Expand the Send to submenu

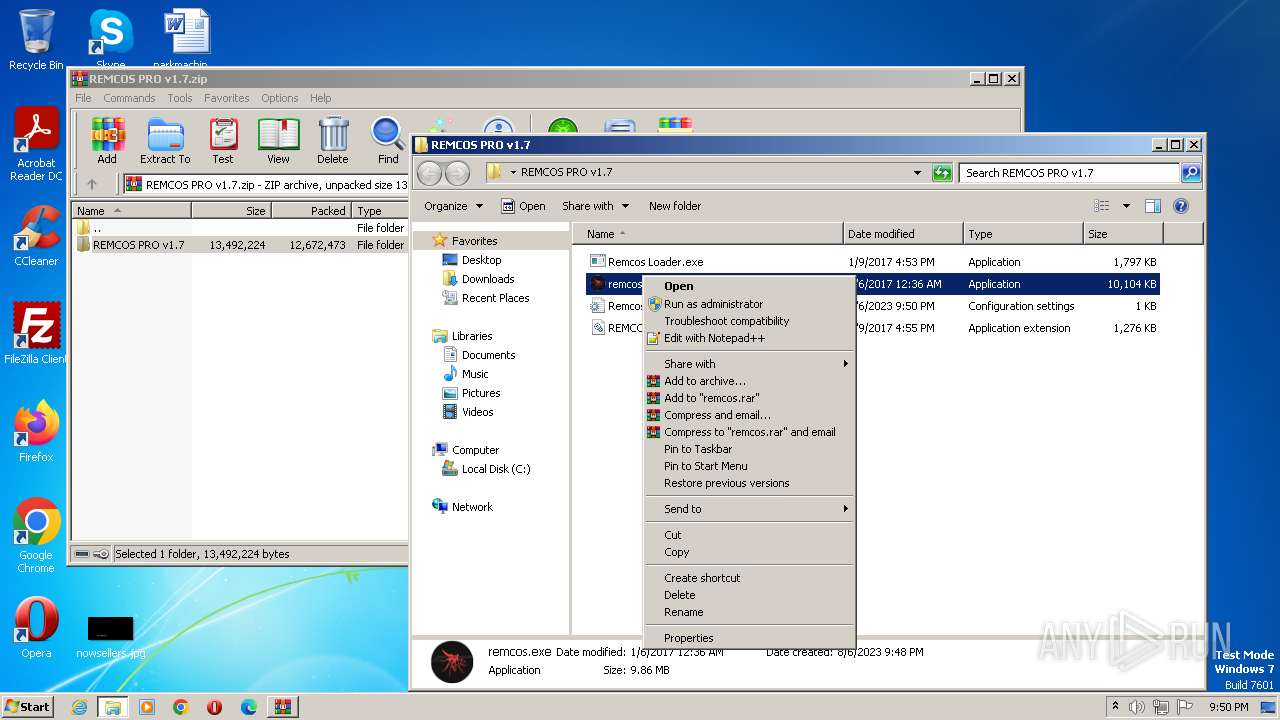(748, 509)
